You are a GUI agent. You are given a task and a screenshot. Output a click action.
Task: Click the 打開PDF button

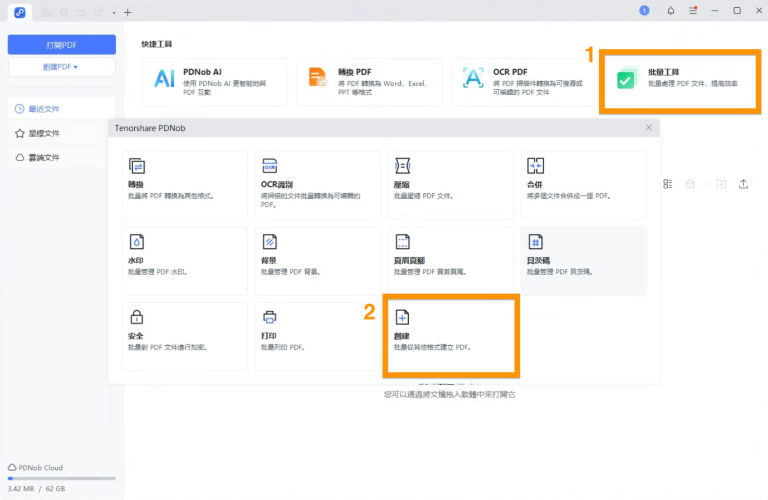62,45
